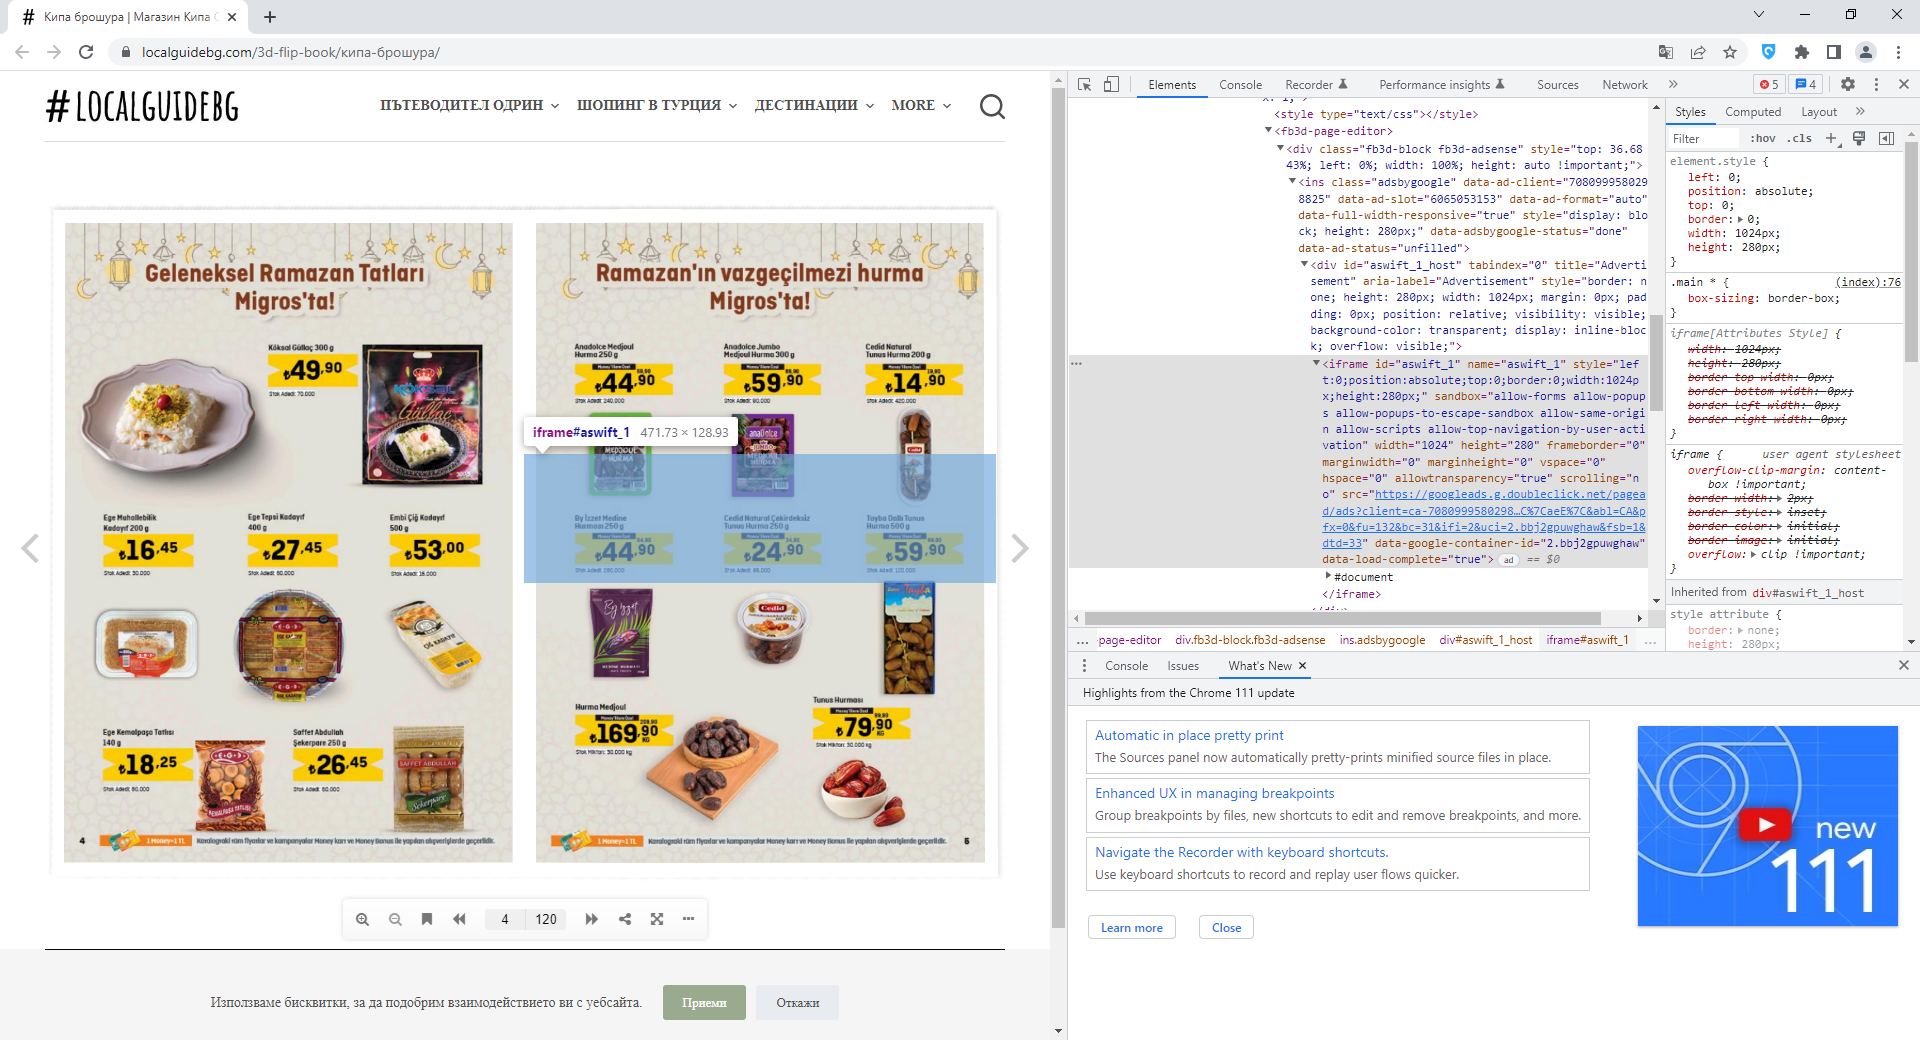The image size is (1920, 1040).
Task: Open the website search icon
Action: [992, 106]
